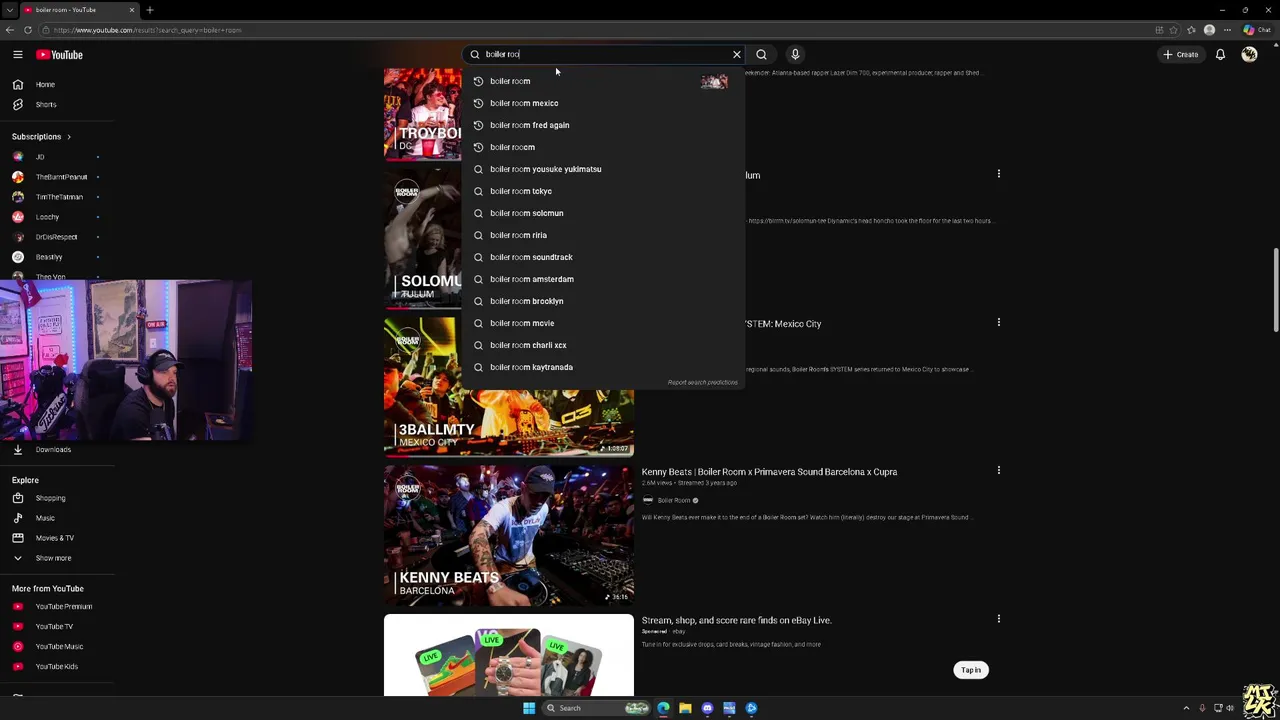Viewport: 1280px width, 720px height.
Task: Open Kenny Beats Boiler Room video title
Action: pyautogui.click(x=769, y=472)
